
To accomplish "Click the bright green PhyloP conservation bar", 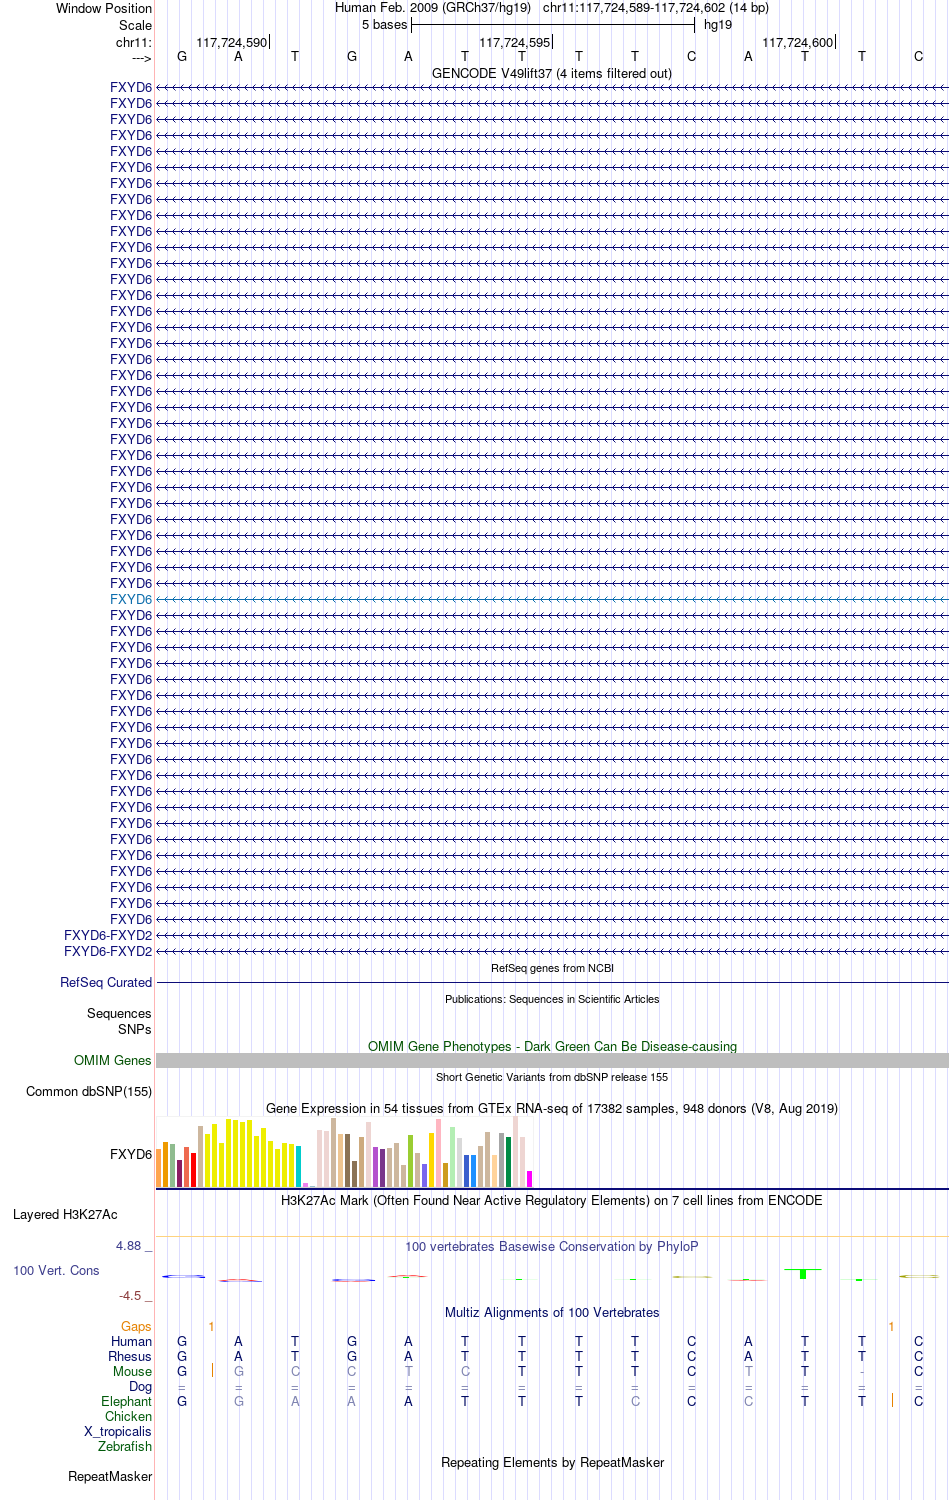I will (803, 1274).
